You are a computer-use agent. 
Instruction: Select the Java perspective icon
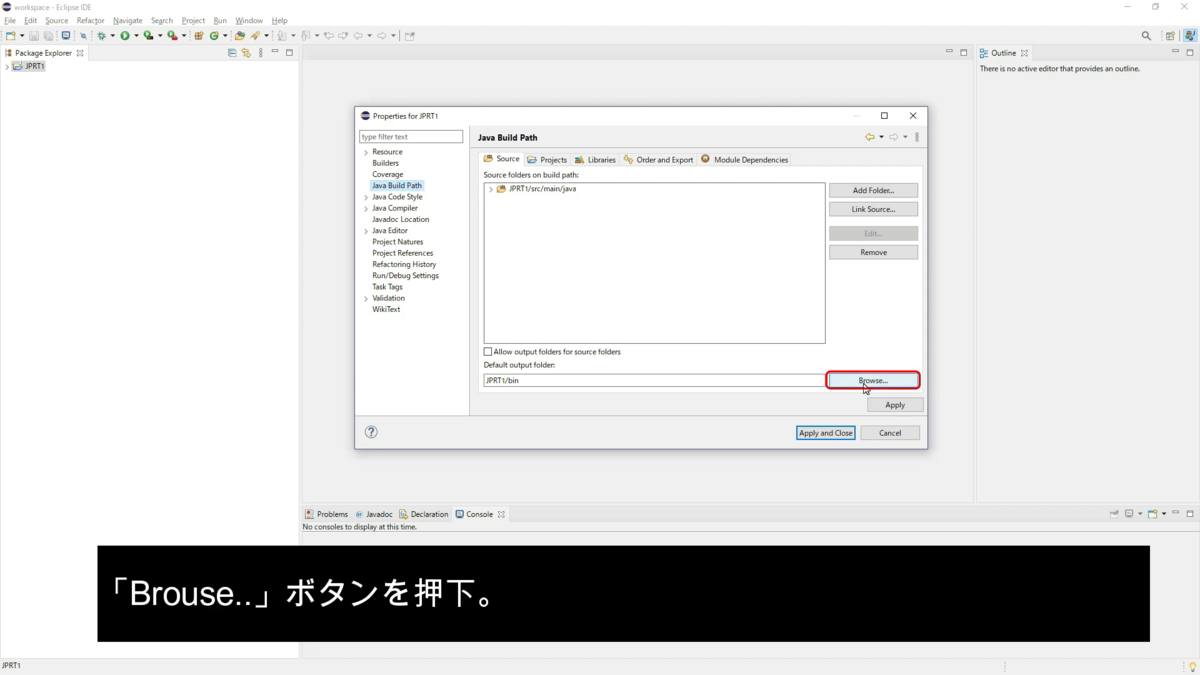(1189, 35)
